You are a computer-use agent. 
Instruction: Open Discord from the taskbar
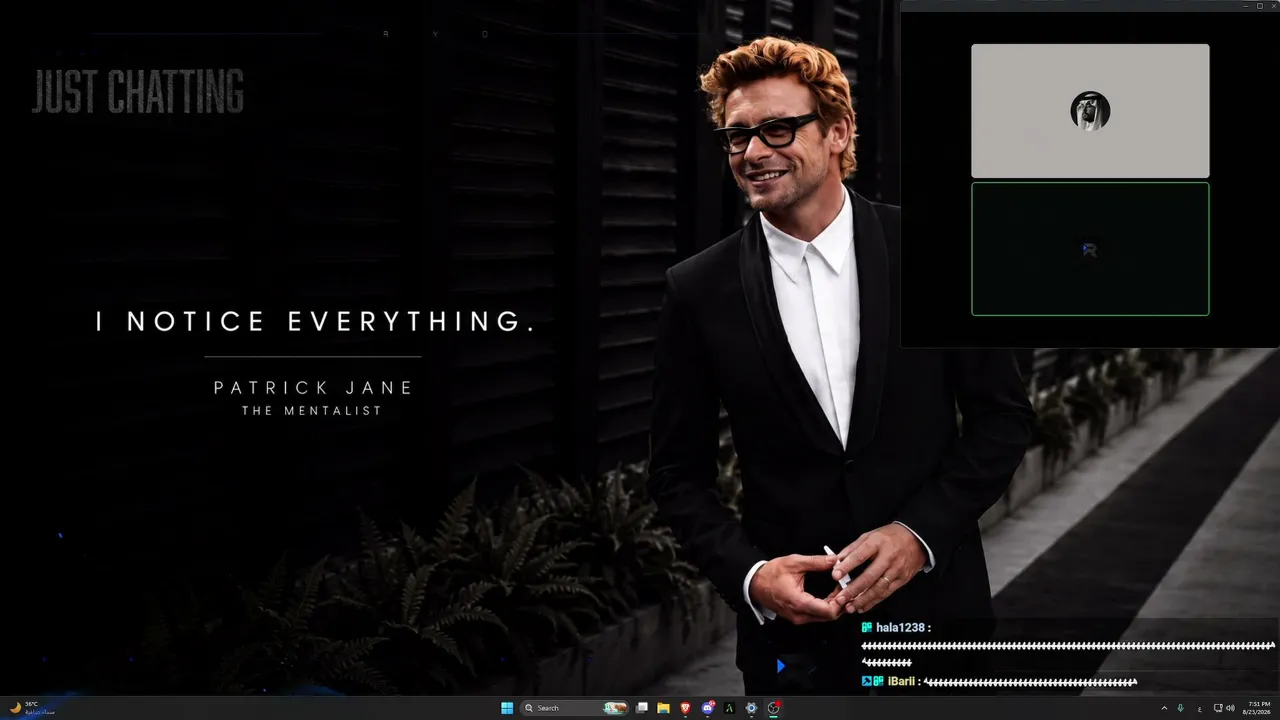tap(708, 708)
